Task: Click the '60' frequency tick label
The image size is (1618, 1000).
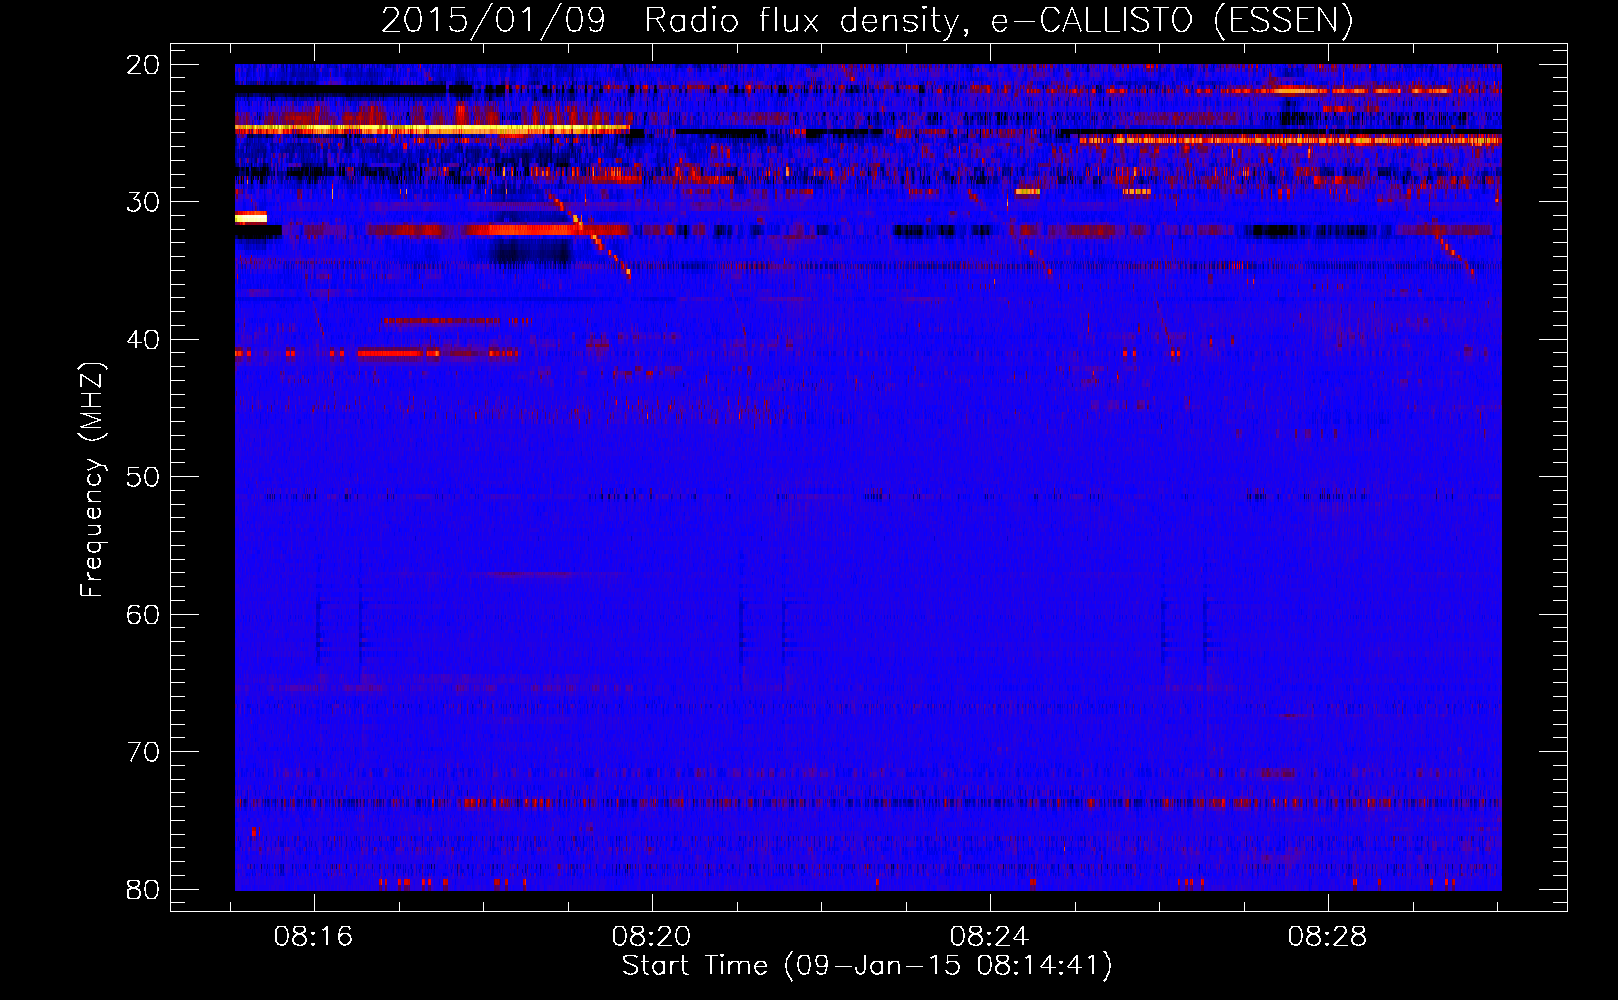Action: (143, 614)
